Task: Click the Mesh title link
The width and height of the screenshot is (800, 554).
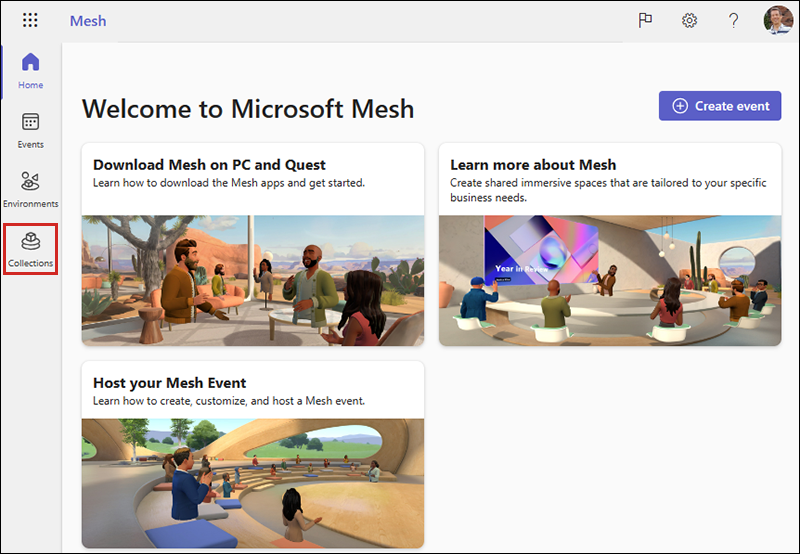Action: [88, 21]
